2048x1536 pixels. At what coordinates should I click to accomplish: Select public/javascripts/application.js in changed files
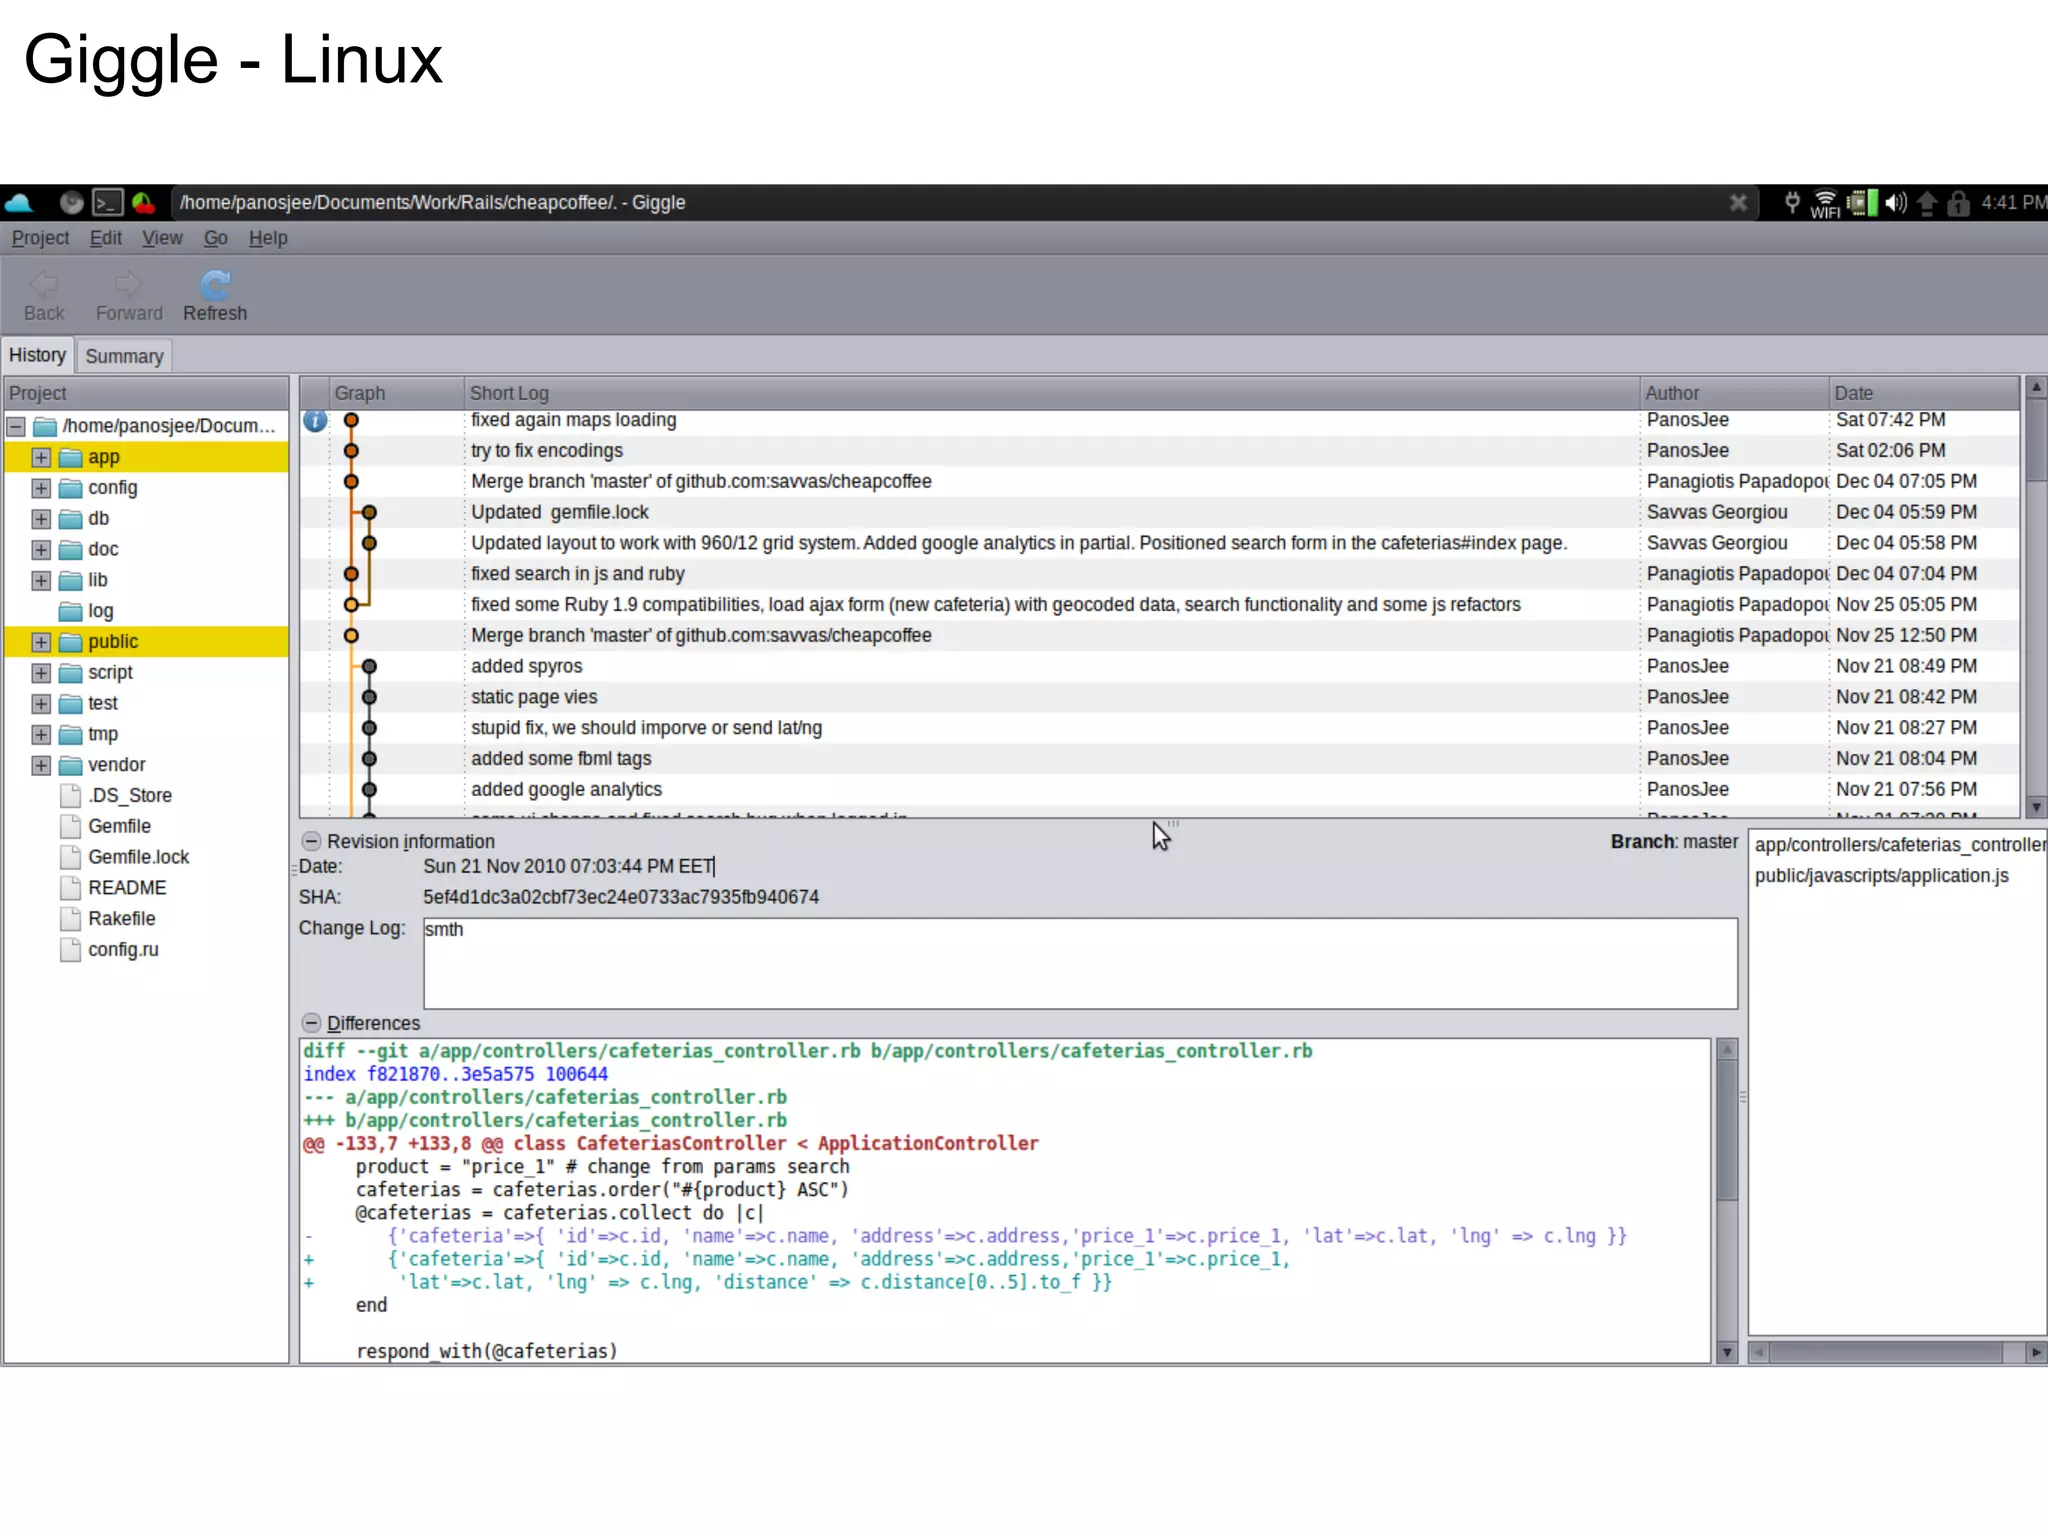click(1881, 876)
